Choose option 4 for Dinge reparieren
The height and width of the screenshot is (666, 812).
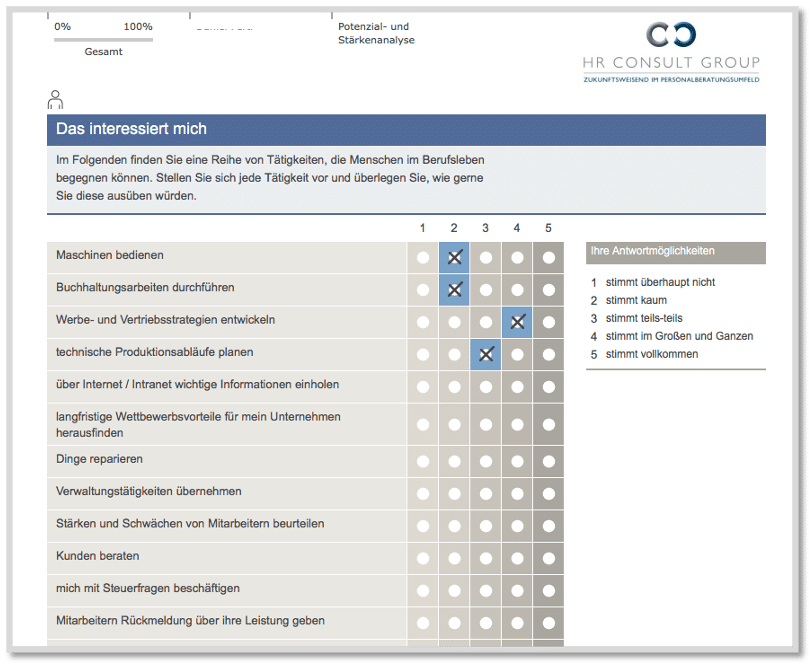(517, 461)
